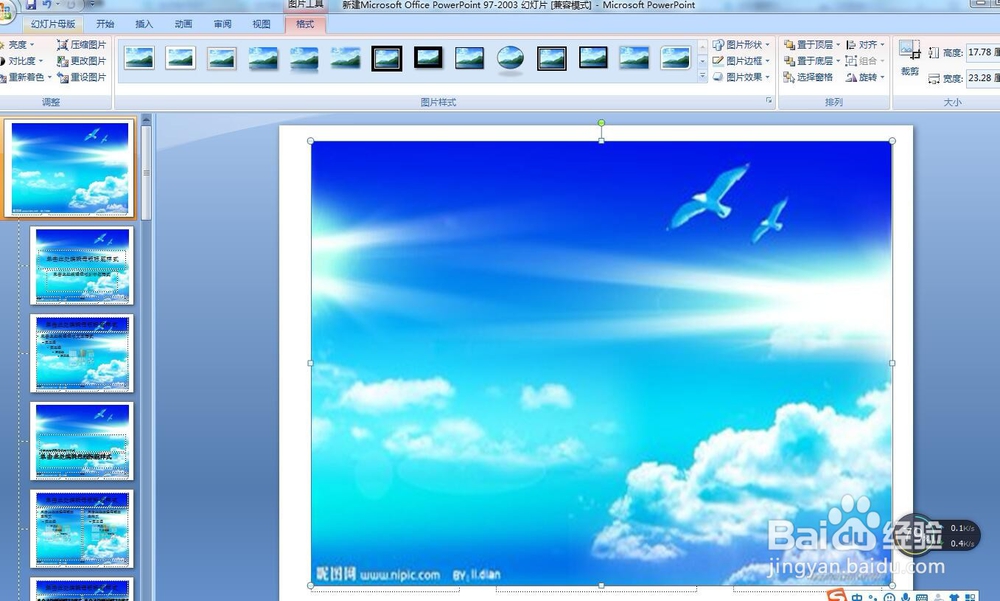1000x601 pixels.
Task: Apply the fourth picture style (drop shadow rectangle)
Action: [263, 58]
